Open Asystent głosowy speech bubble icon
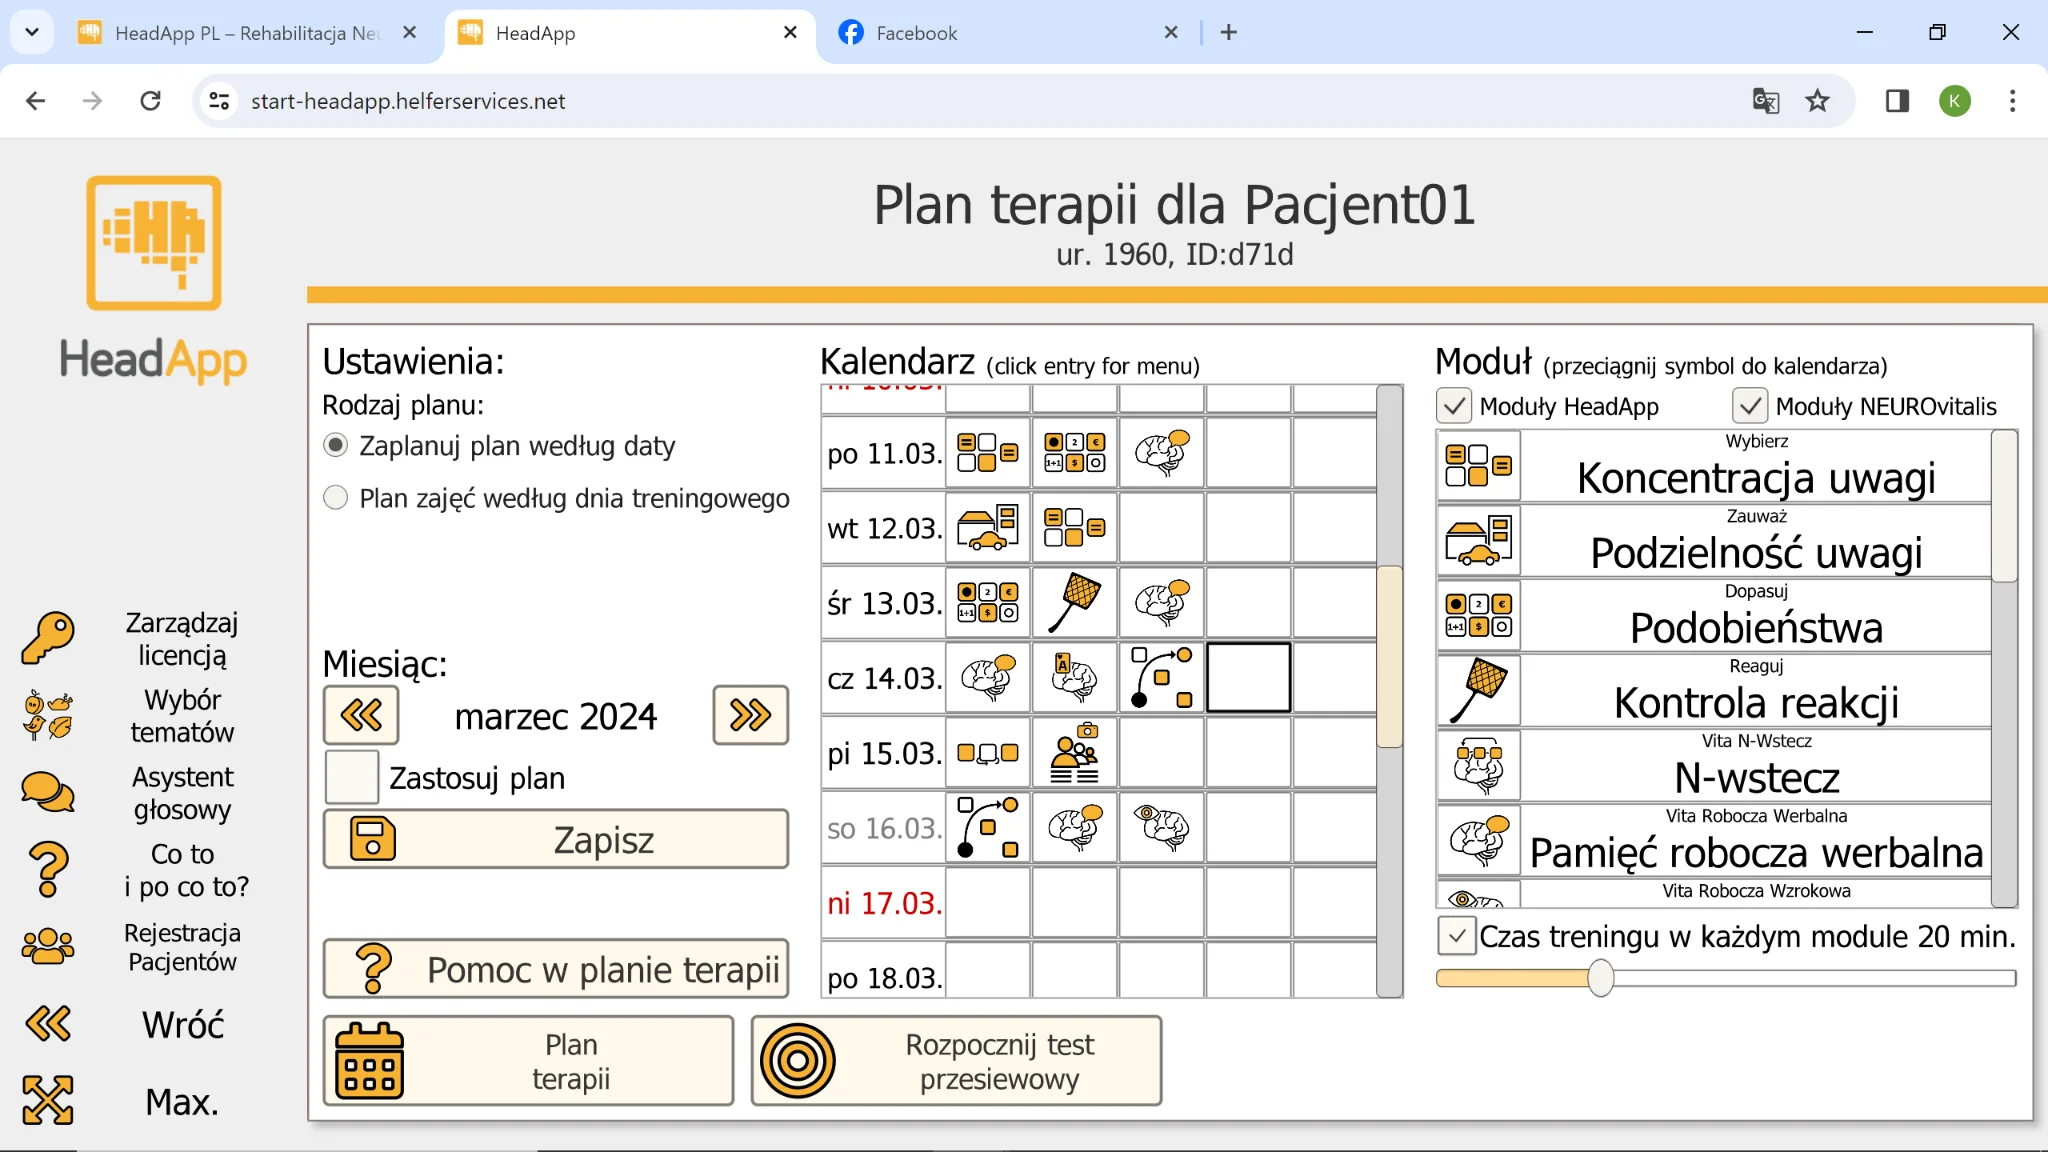The image size is (2048, 1152). (x=48, y=792)
